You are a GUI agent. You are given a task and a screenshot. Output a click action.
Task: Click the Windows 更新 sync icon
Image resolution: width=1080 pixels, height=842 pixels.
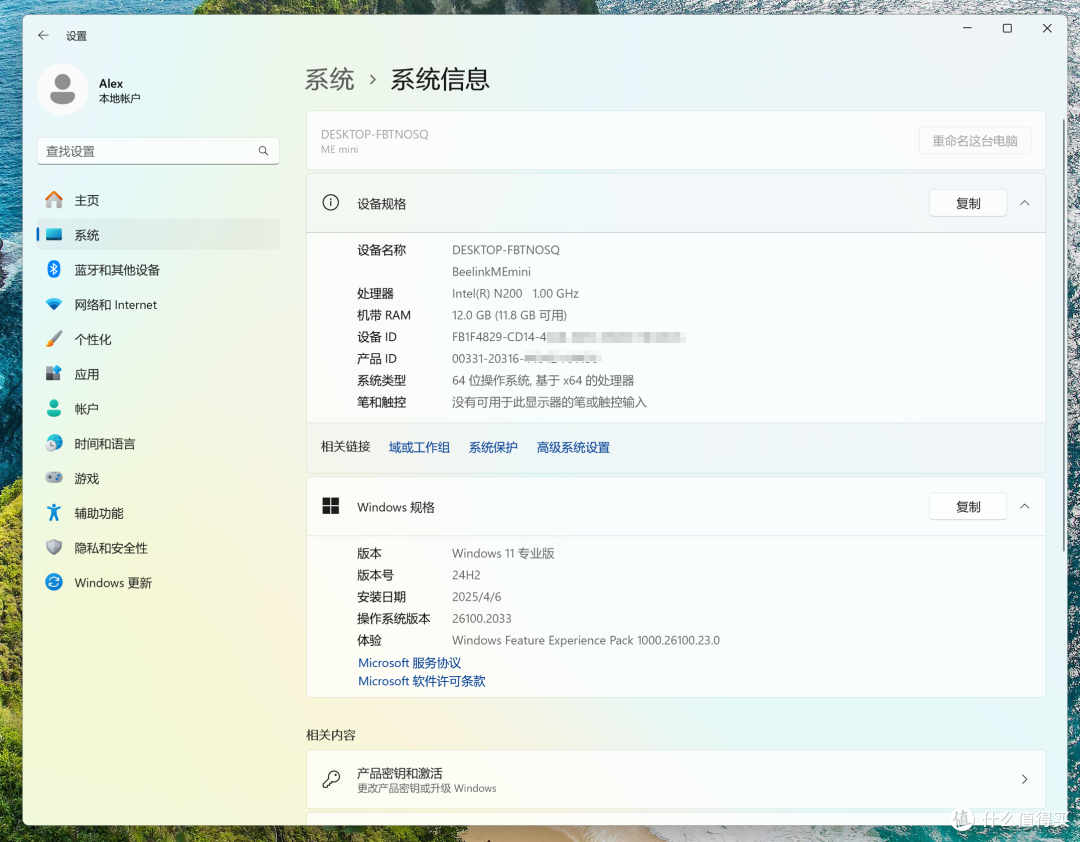(54, 582)
